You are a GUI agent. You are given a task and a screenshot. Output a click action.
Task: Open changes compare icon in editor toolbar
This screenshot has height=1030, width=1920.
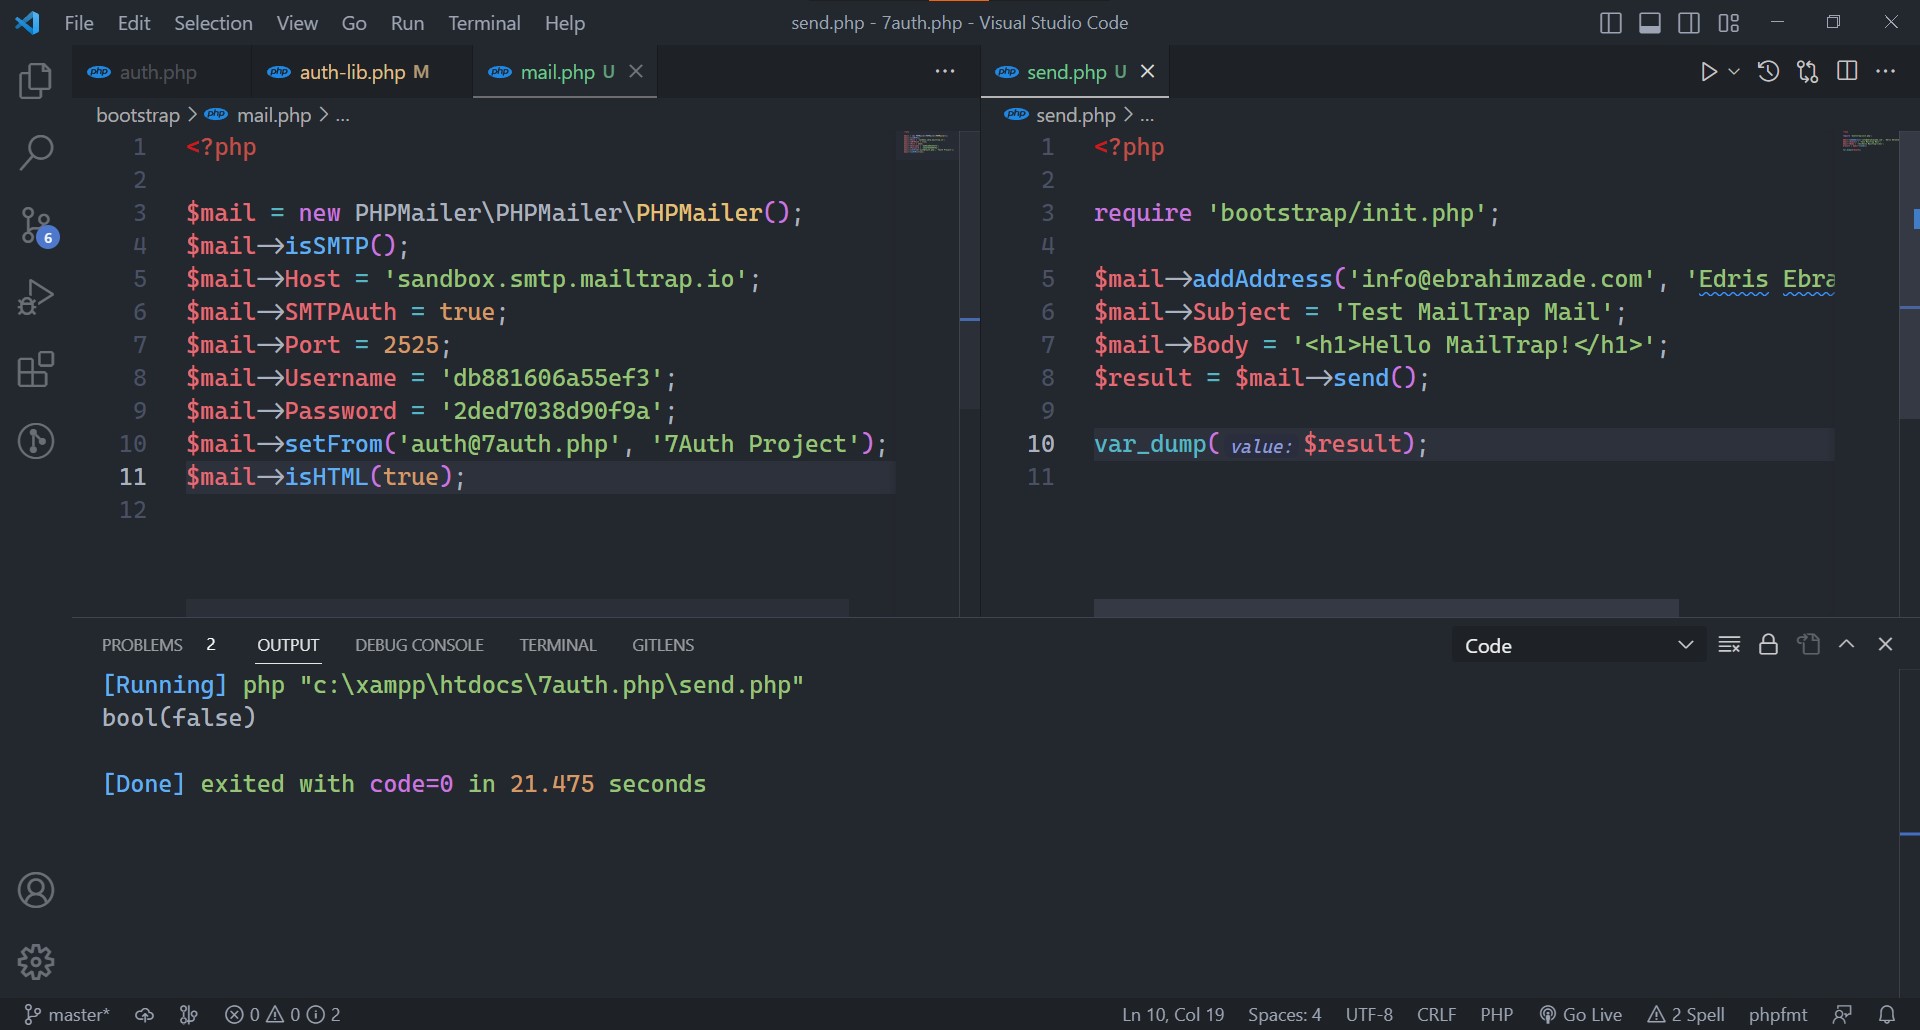pos(1807,72)
